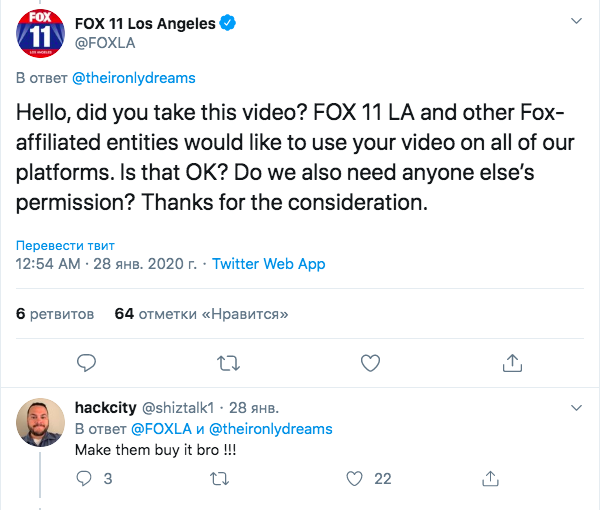View the 64 отметки «Нравится» list

(x=202, y=313)
